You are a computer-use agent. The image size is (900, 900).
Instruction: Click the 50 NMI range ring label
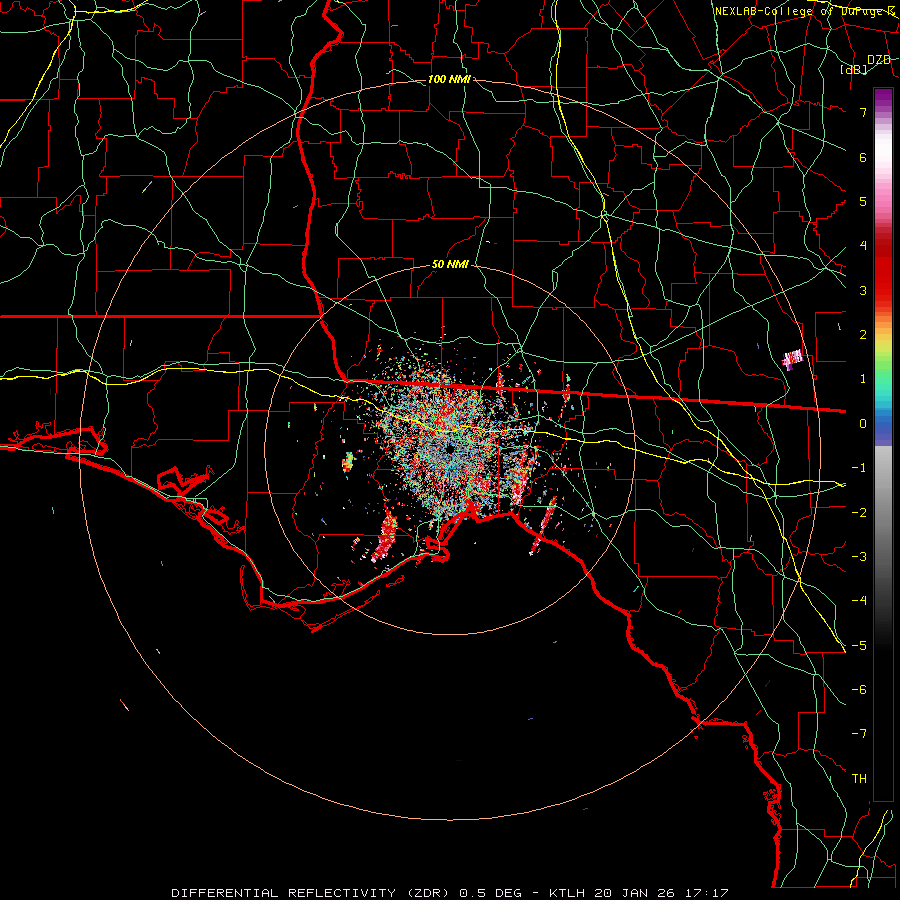click(450, 265)
